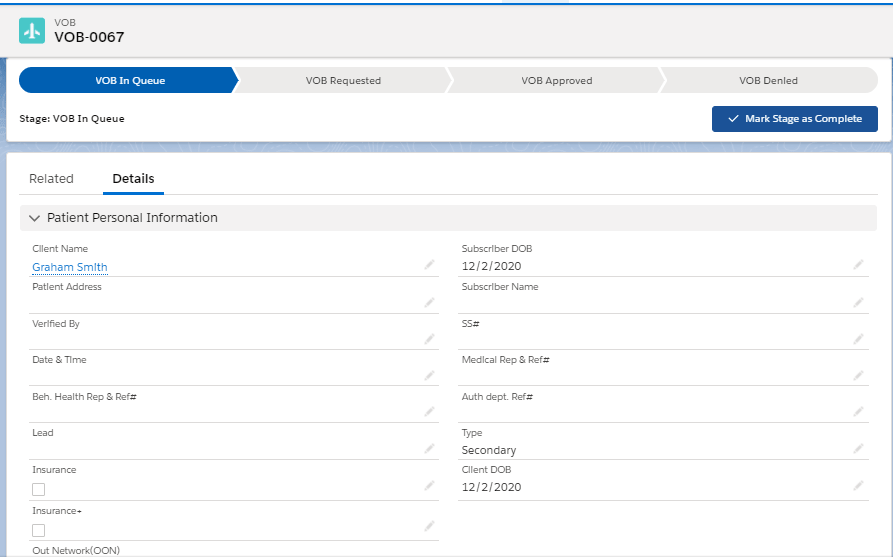Select VOB Requested stage in path

pyautogui.click(x=343, y=81)
